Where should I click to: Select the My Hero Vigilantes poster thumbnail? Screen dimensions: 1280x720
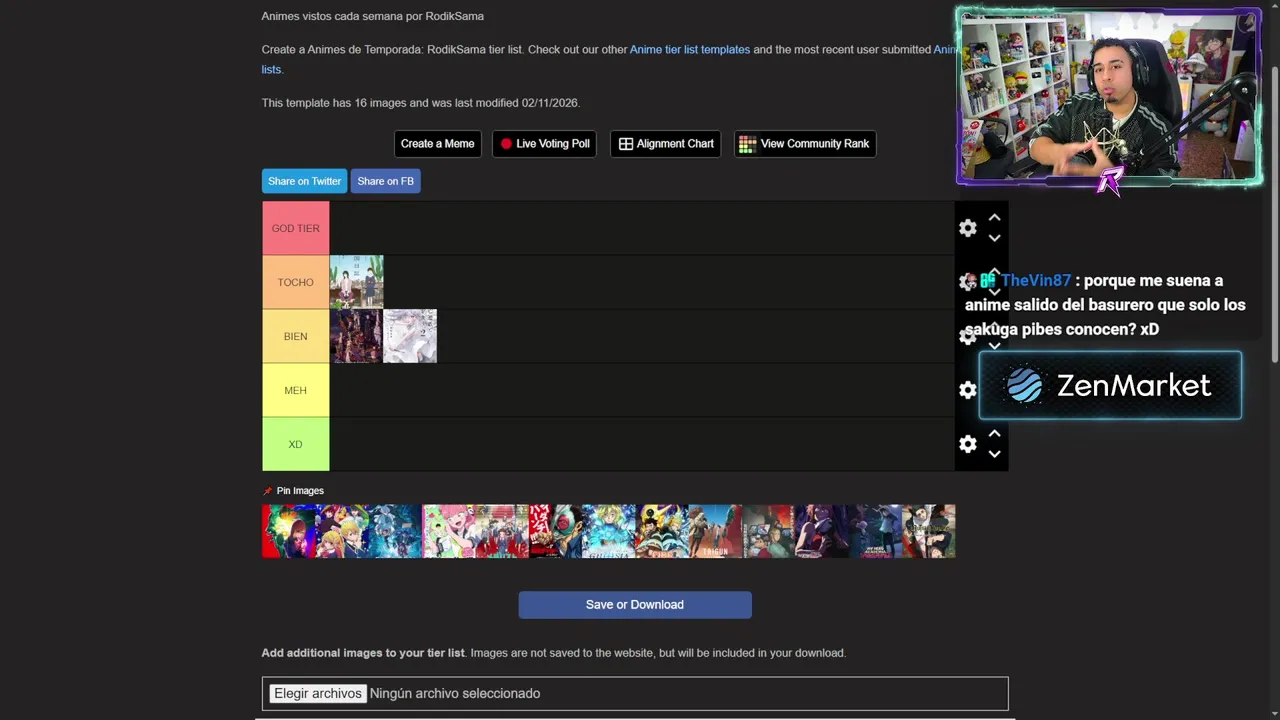tap(875, 531)
